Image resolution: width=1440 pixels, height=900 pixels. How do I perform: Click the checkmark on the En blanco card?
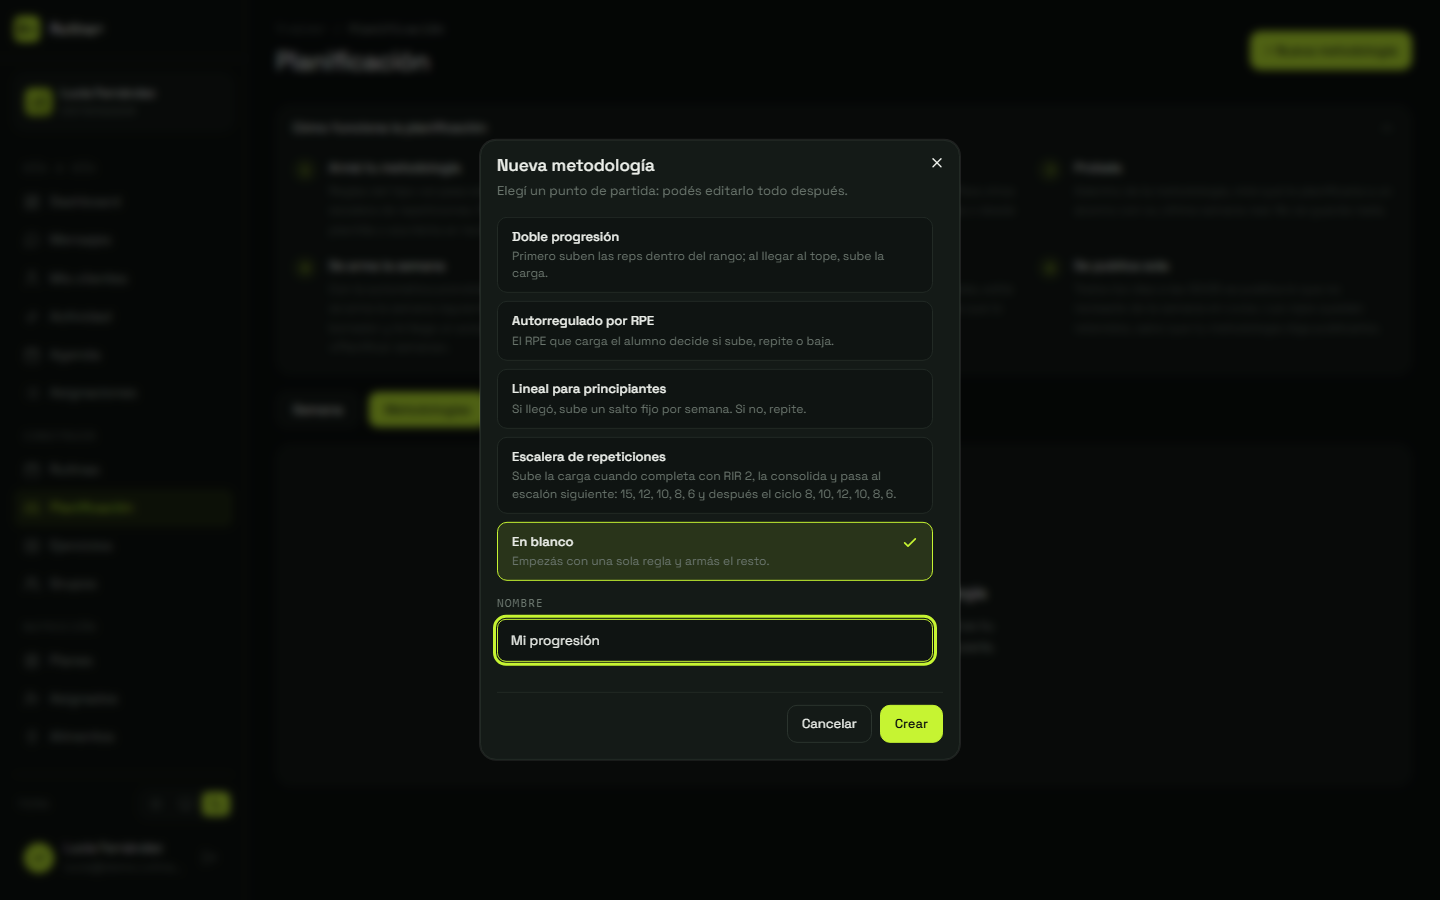(910, 542)
